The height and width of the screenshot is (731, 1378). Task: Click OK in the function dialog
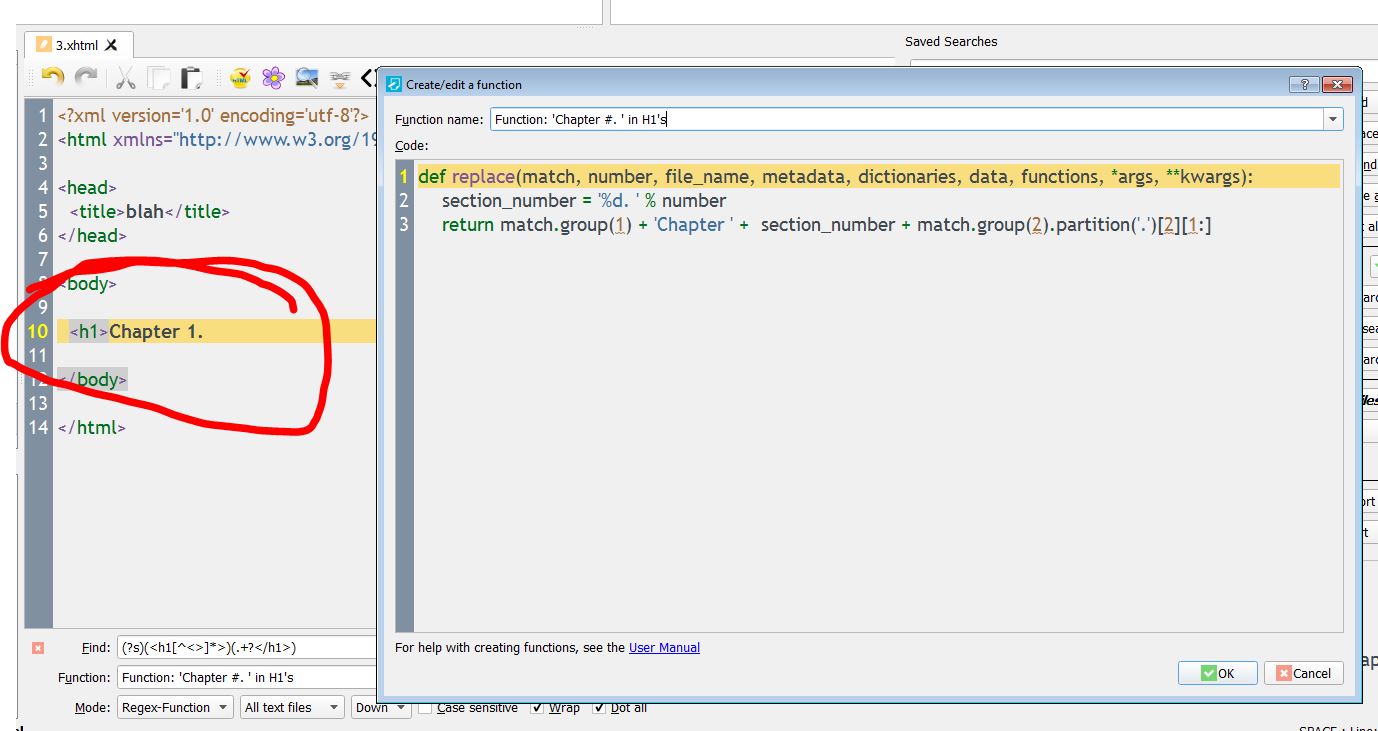1217,673
